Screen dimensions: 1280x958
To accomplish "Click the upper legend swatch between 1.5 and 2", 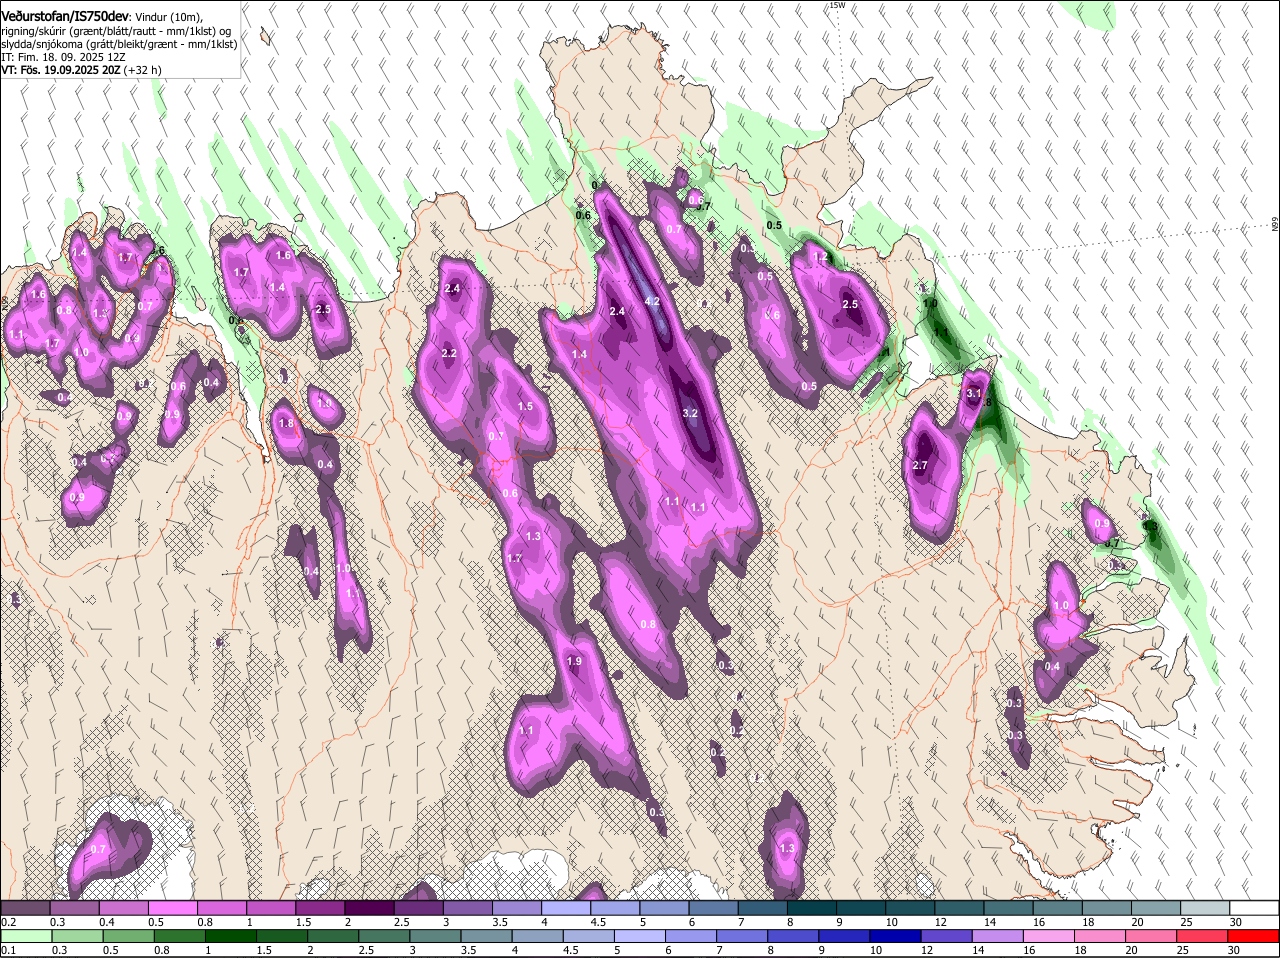I will (x=320, y=907).
